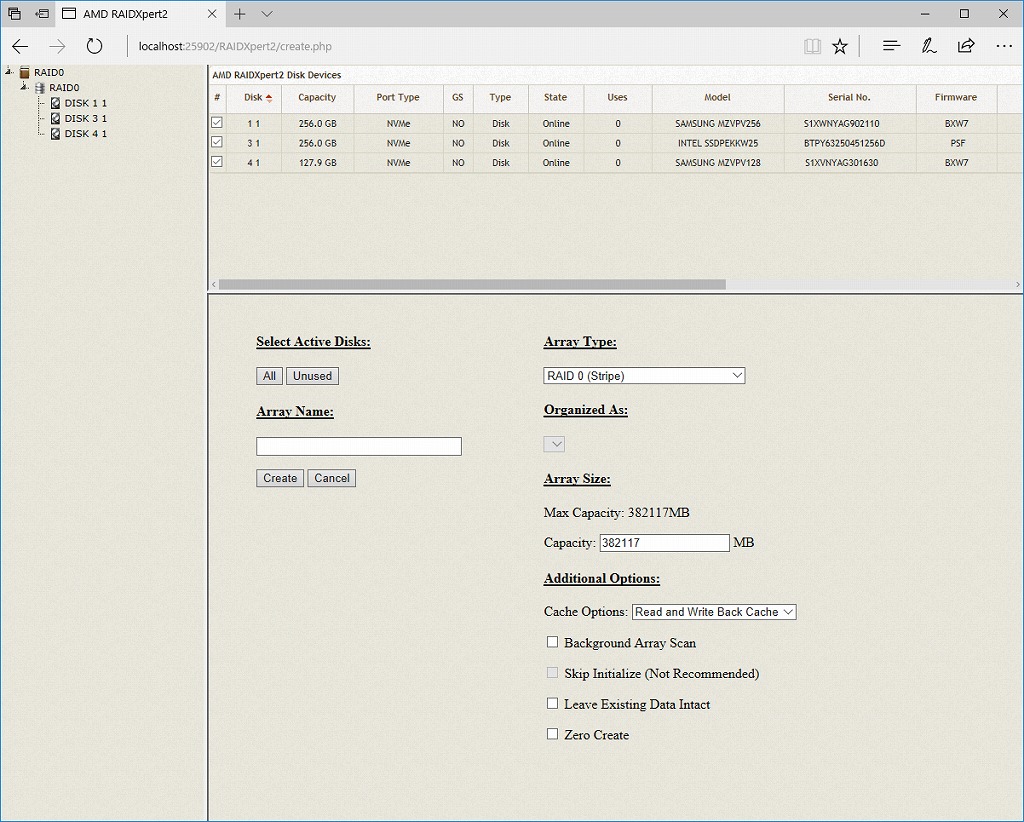Open the Hub lines icon
The width and height of the screenshot is (1024, 822).
[892, 46]
